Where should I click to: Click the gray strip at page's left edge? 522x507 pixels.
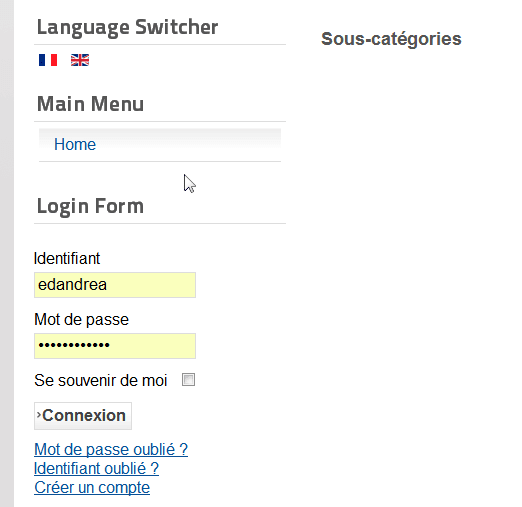click(7, 253)
